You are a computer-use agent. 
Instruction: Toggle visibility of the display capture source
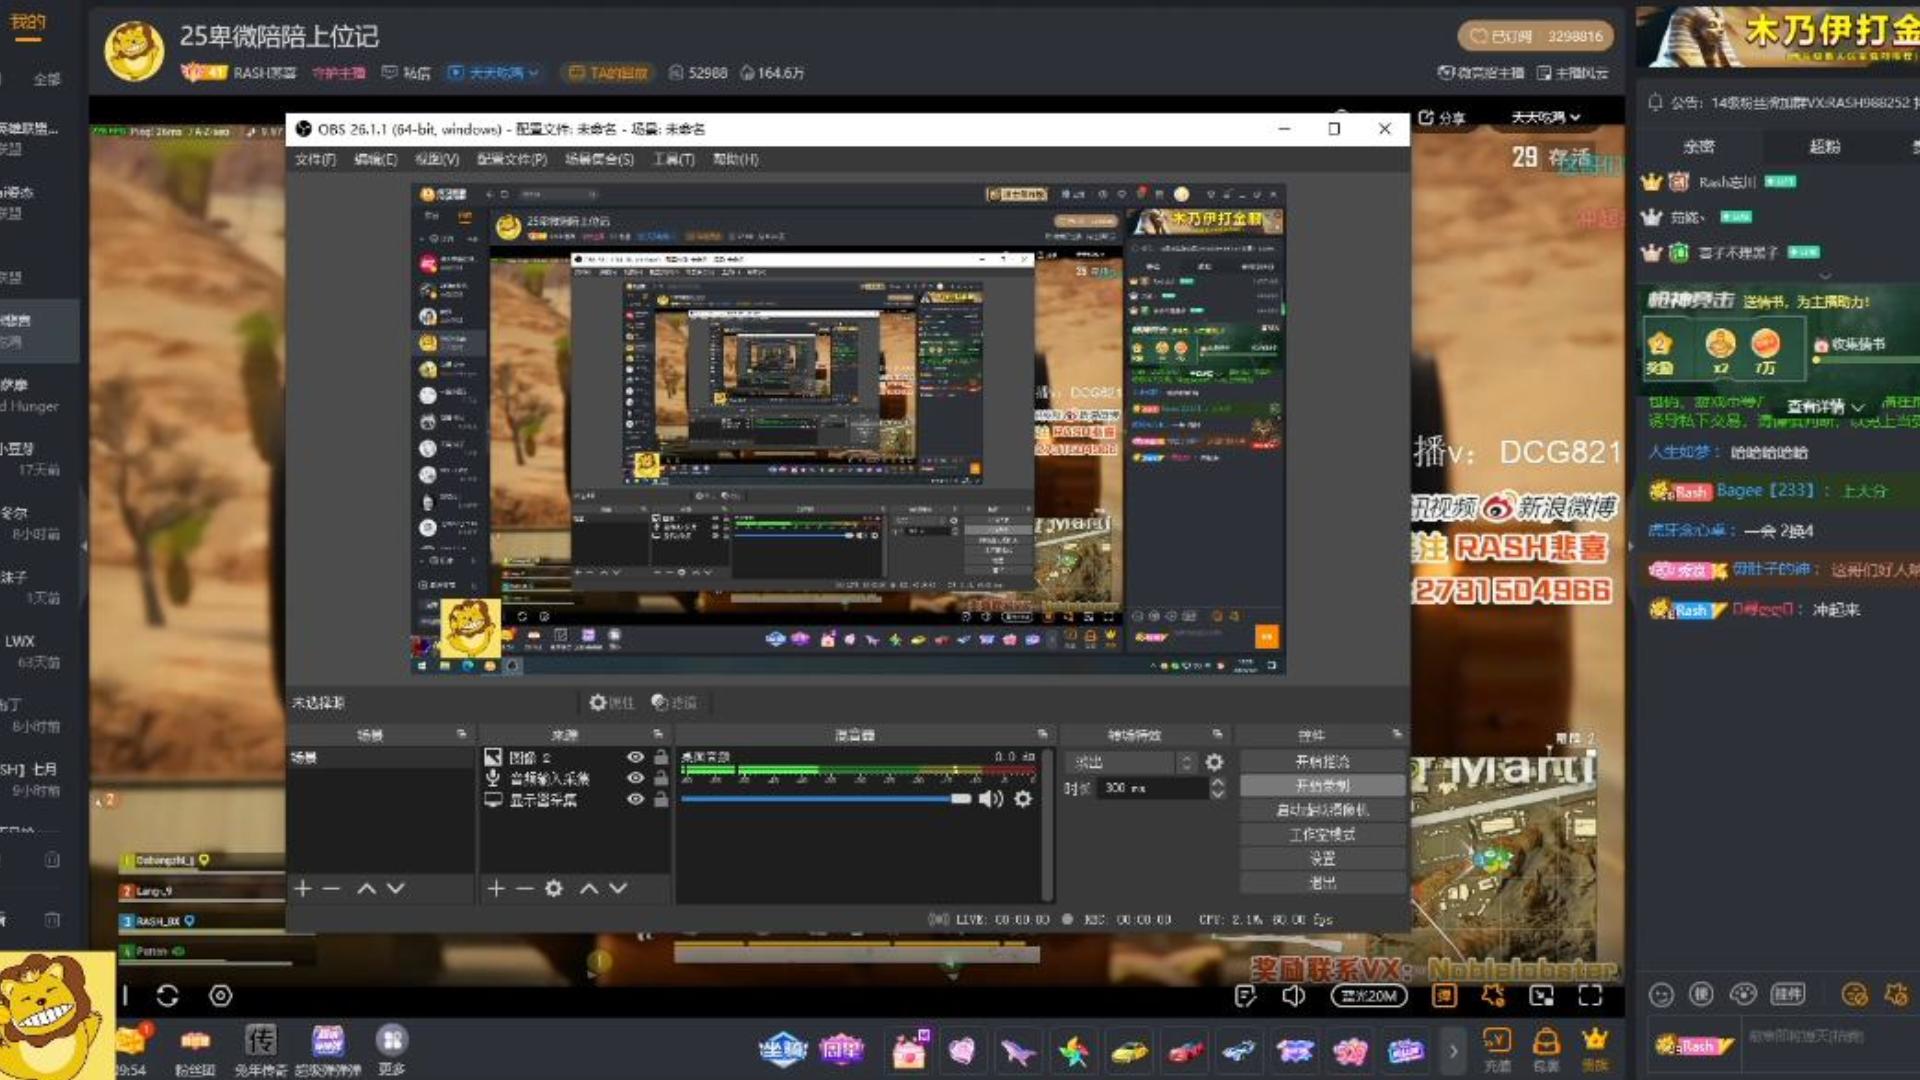[635, 799]
